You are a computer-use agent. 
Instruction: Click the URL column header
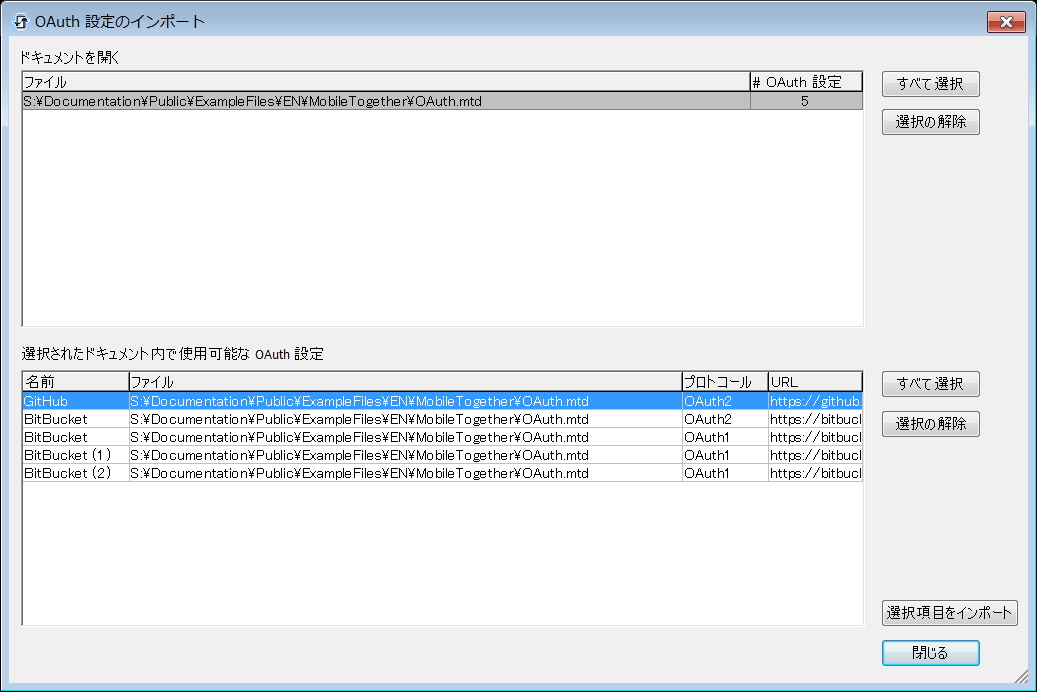click(815, 382)
